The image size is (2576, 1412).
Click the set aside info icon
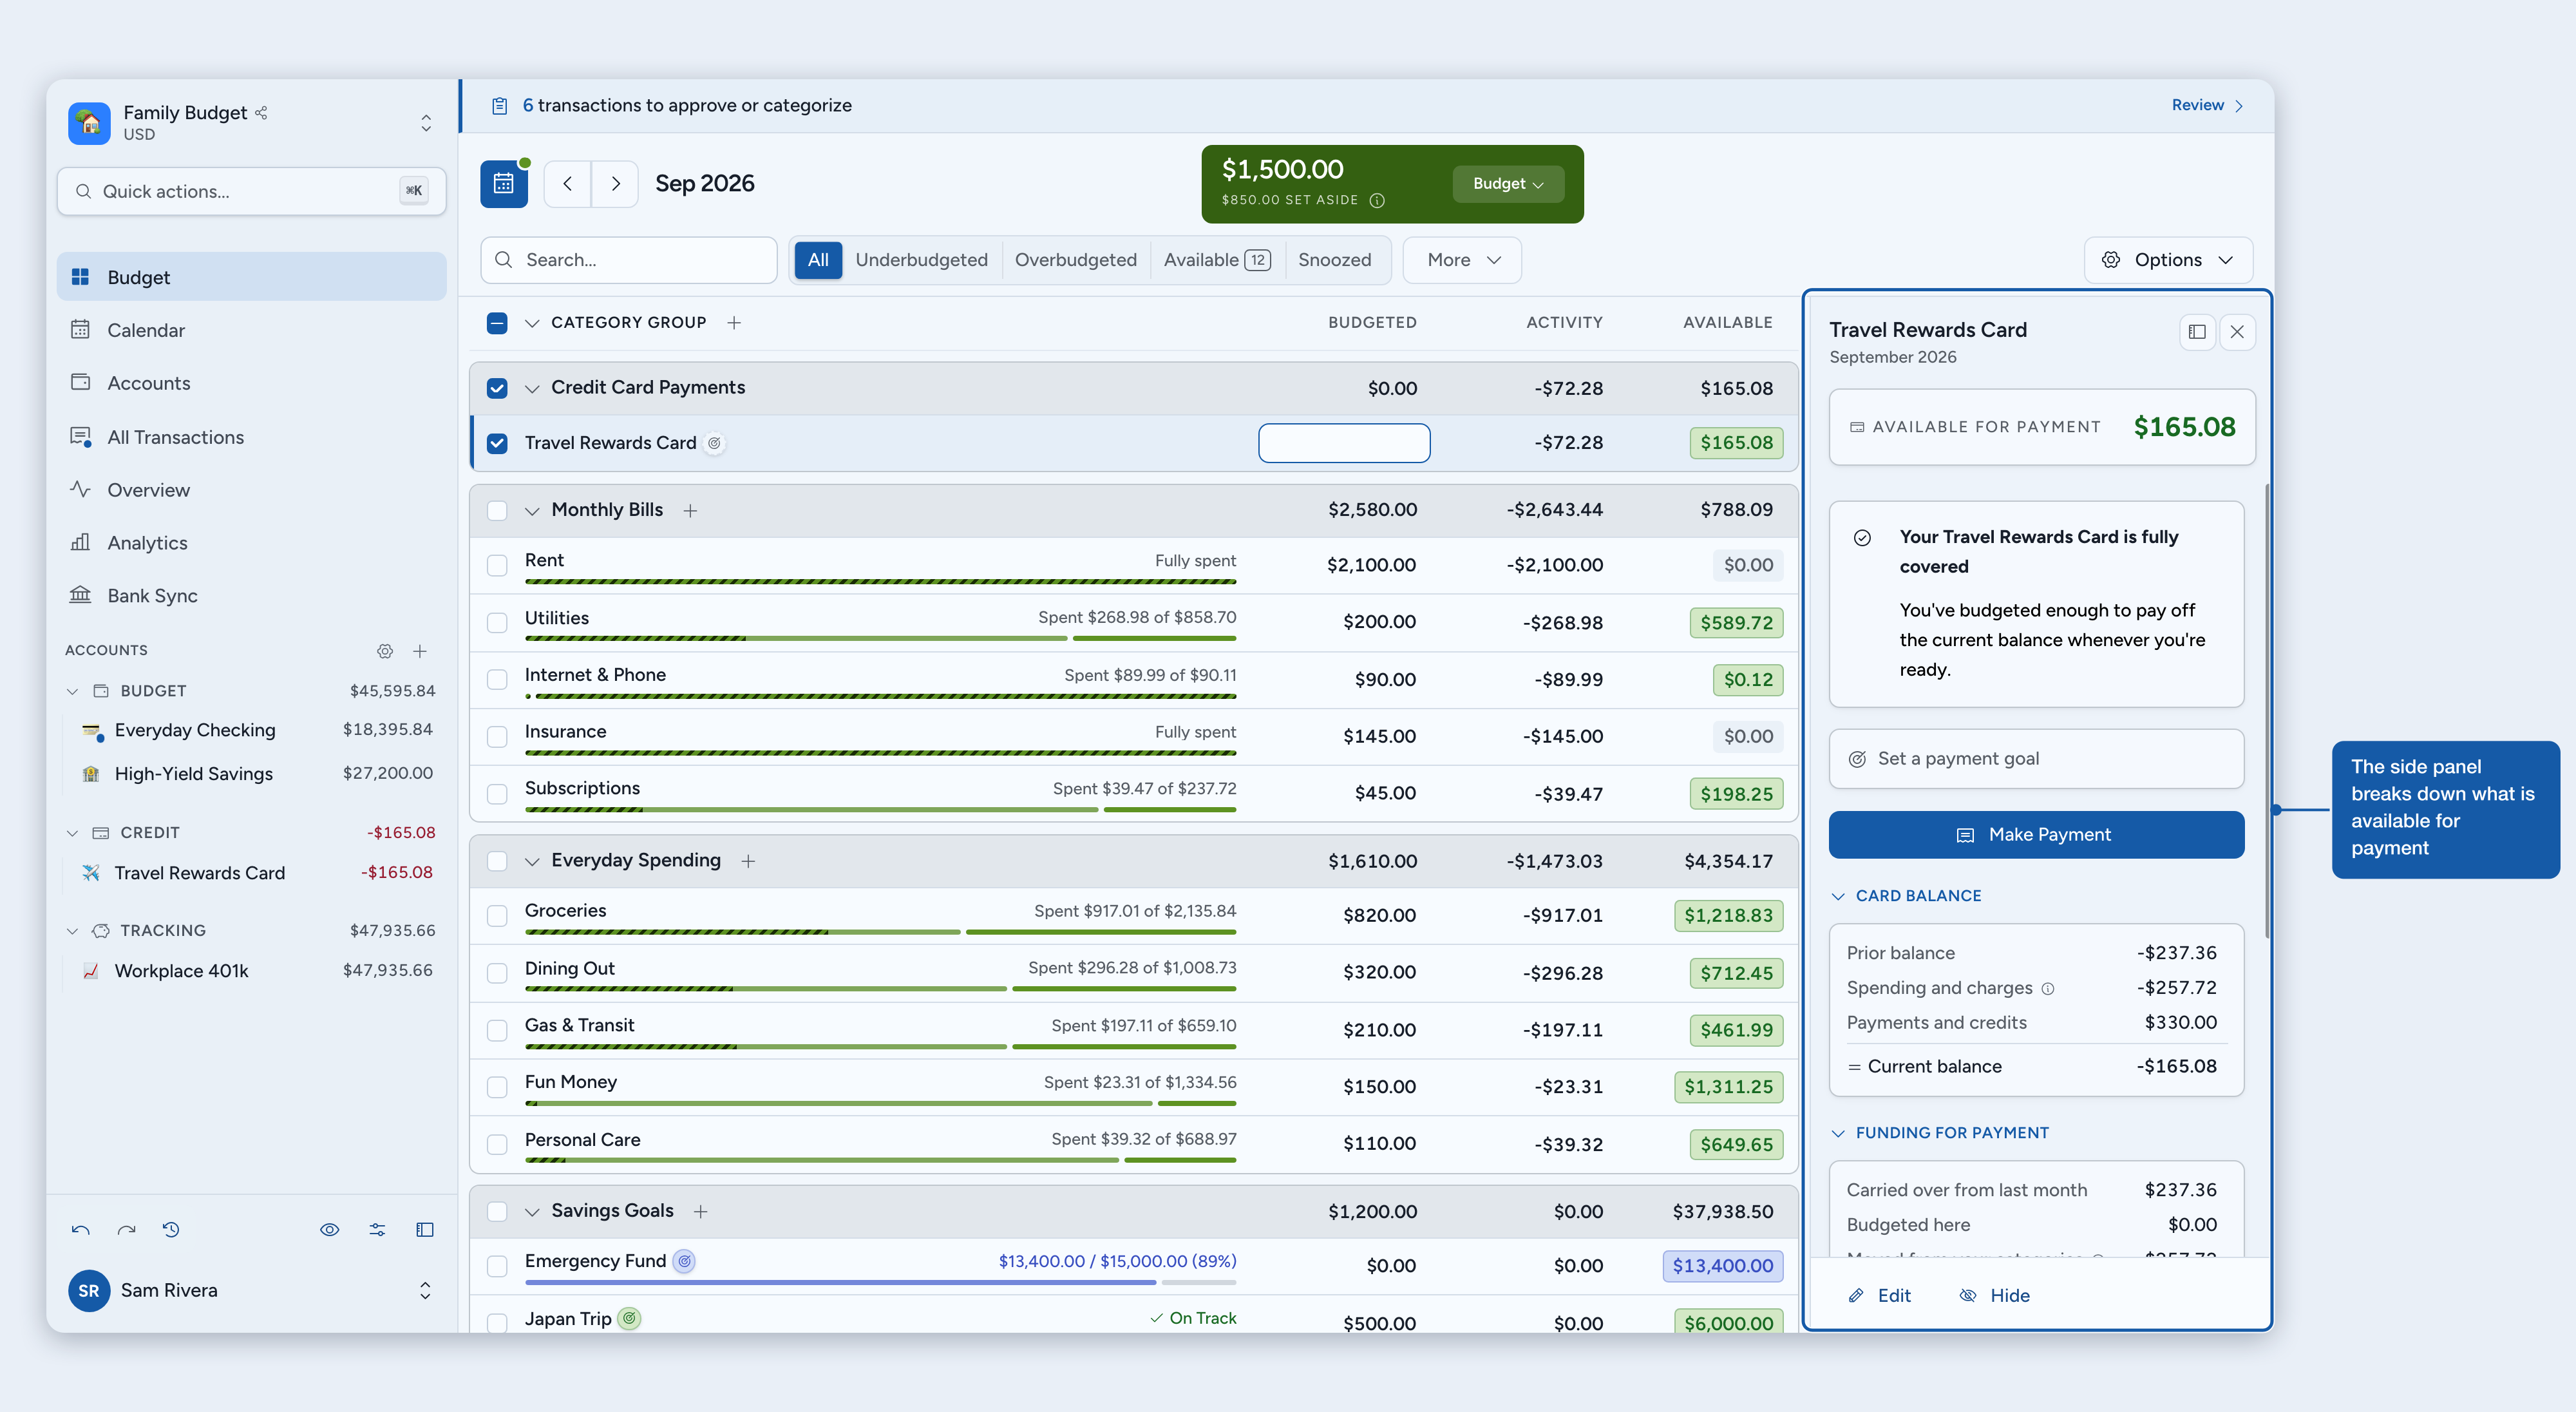(1377, 200)
